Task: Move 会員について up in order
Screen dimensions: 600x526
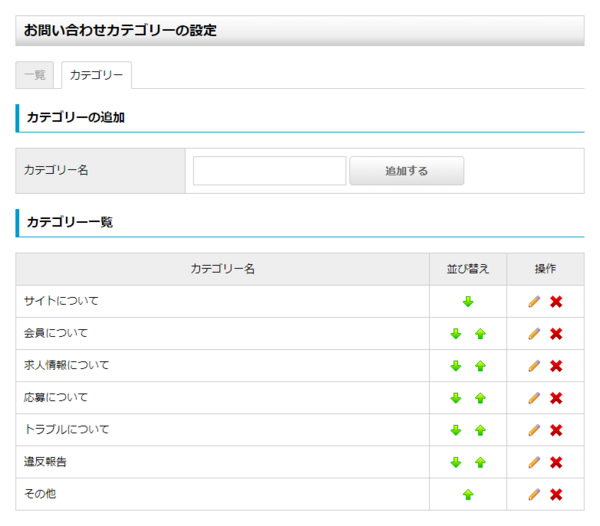Action: (x=480, y=334)
